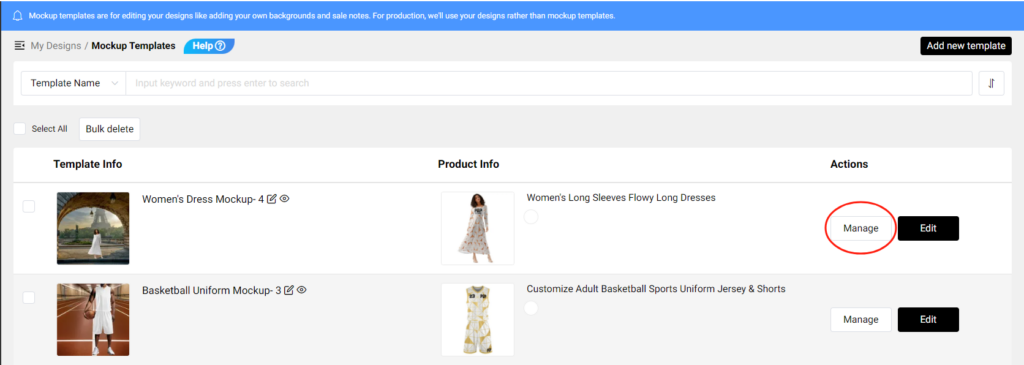
Task: Preview Women's Dress Mockup-4 with eye icon
Action: pyautogui.click(x=285, y=198)
